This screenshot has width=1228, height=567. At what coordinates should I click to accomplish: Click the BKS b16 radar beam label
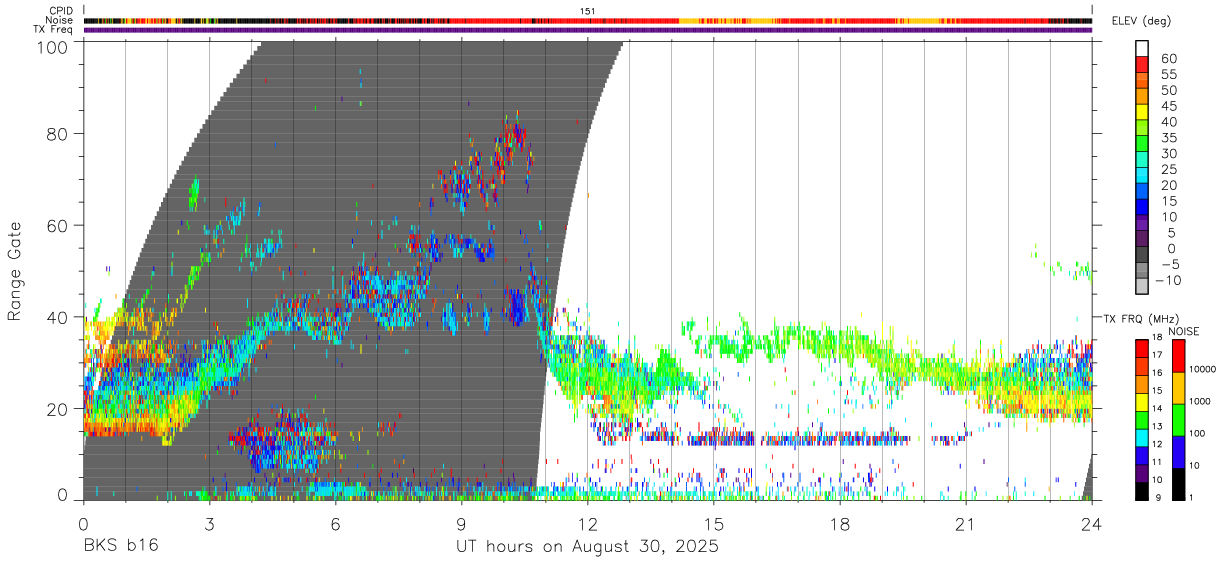pos(120,547)
